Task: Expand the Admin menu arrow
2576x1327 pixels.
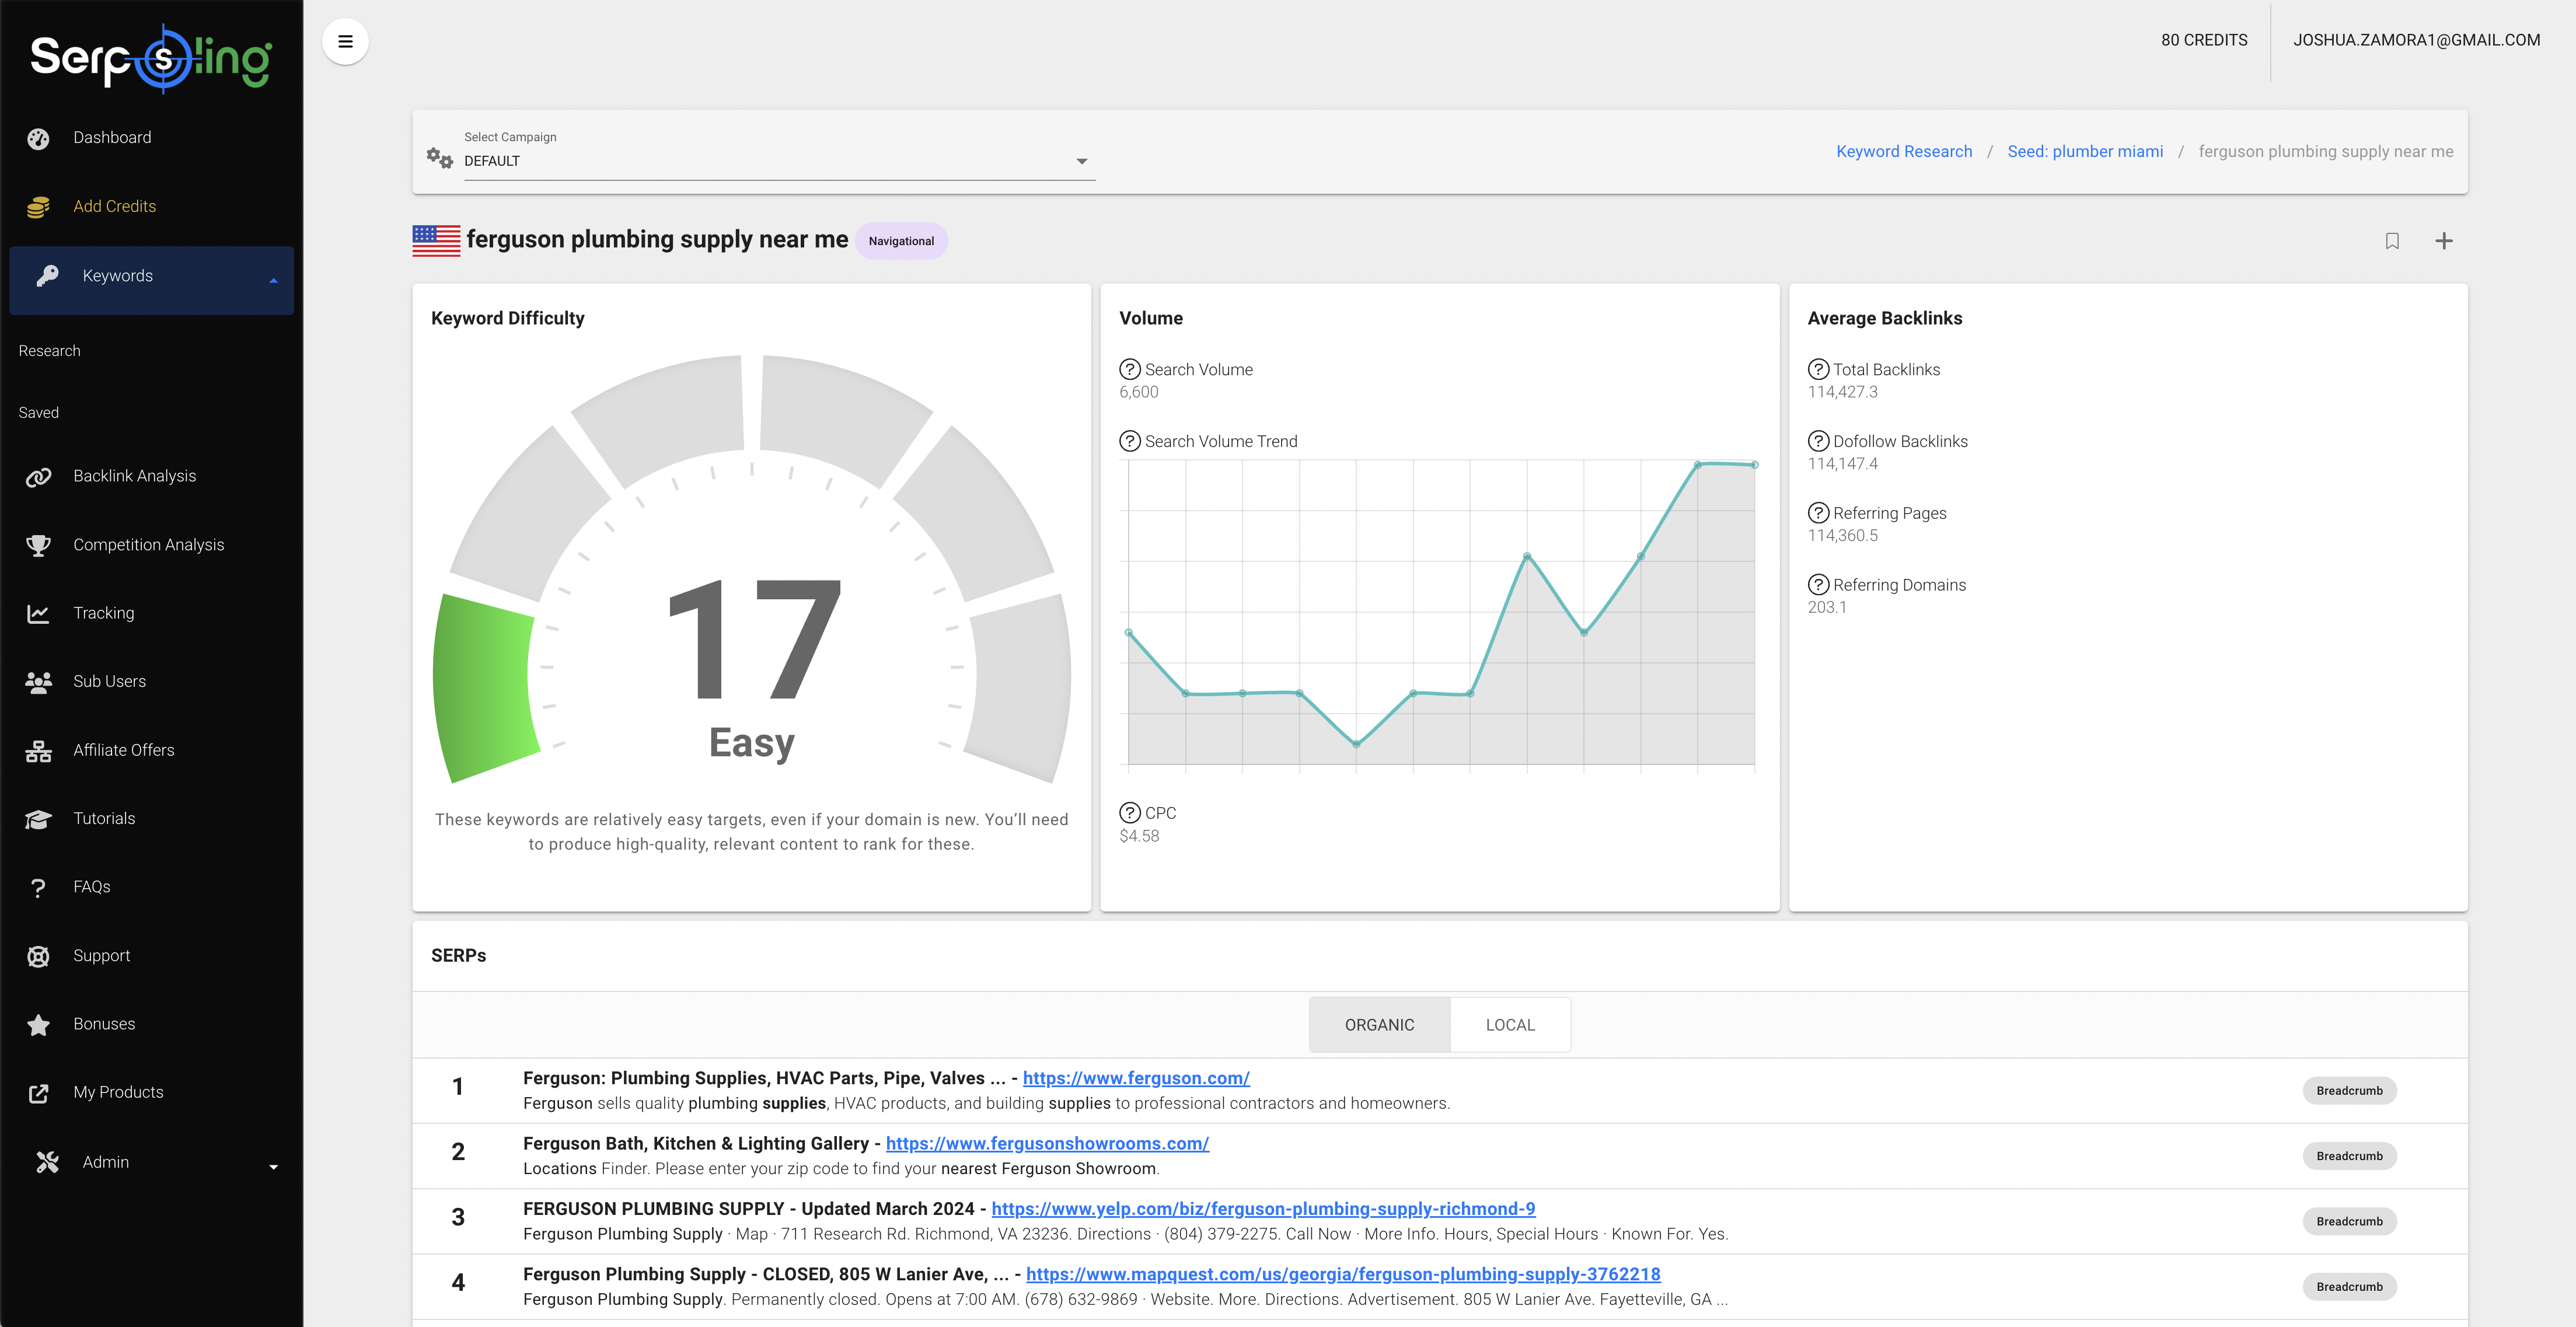Action: pyautogui.click(x=273, y=1167)
